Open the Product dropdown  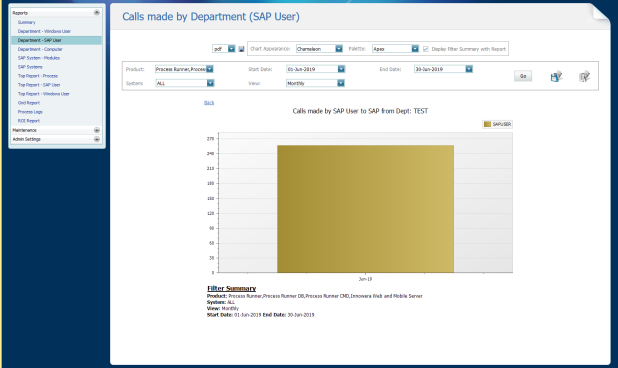click(210, 69)
